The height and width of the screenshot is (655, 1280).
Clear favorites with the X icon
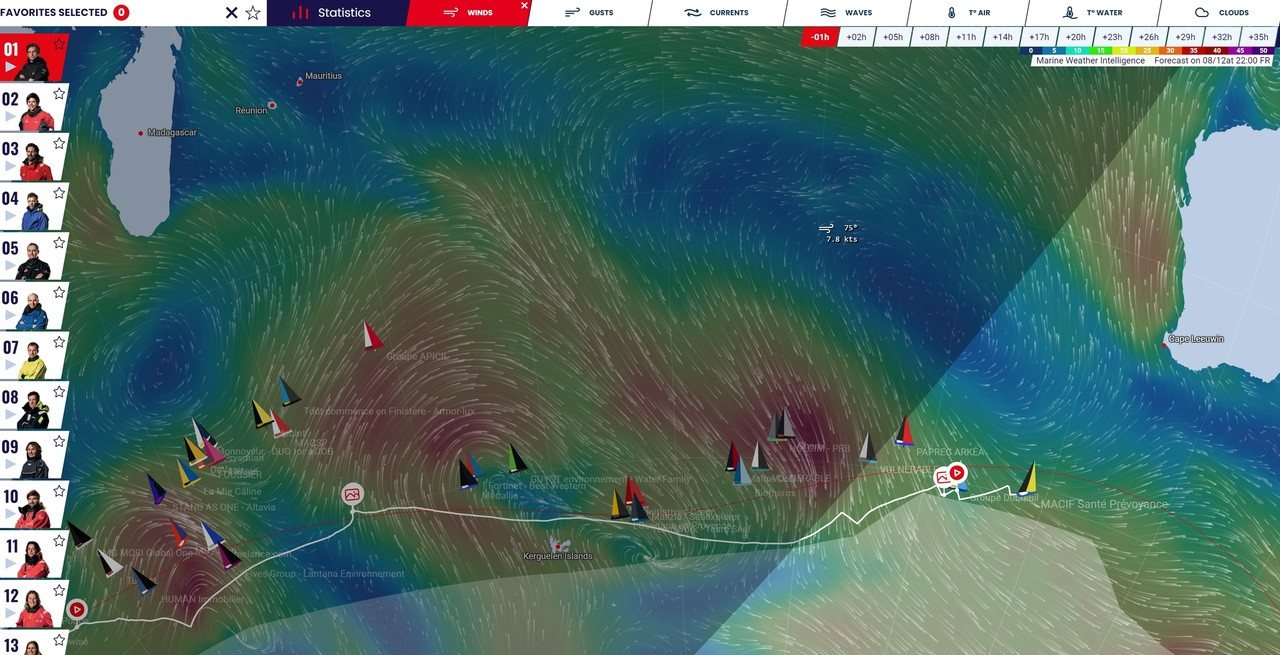[232, 13]
